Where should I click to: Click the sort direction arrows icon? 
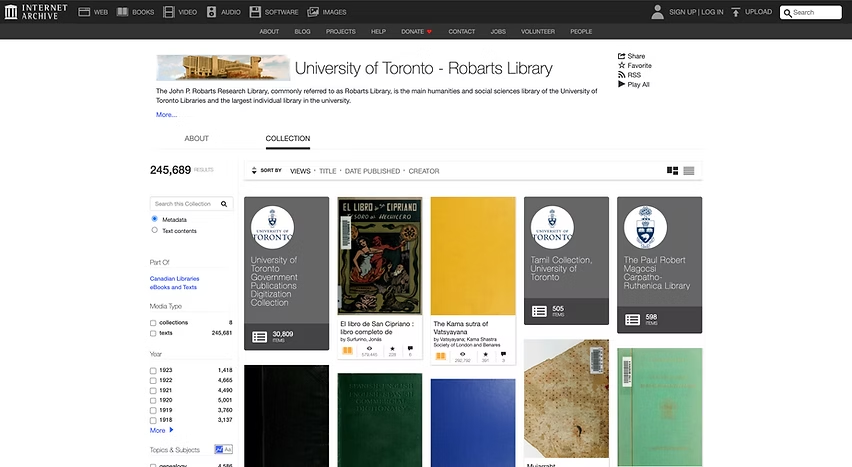click(254, 171)
